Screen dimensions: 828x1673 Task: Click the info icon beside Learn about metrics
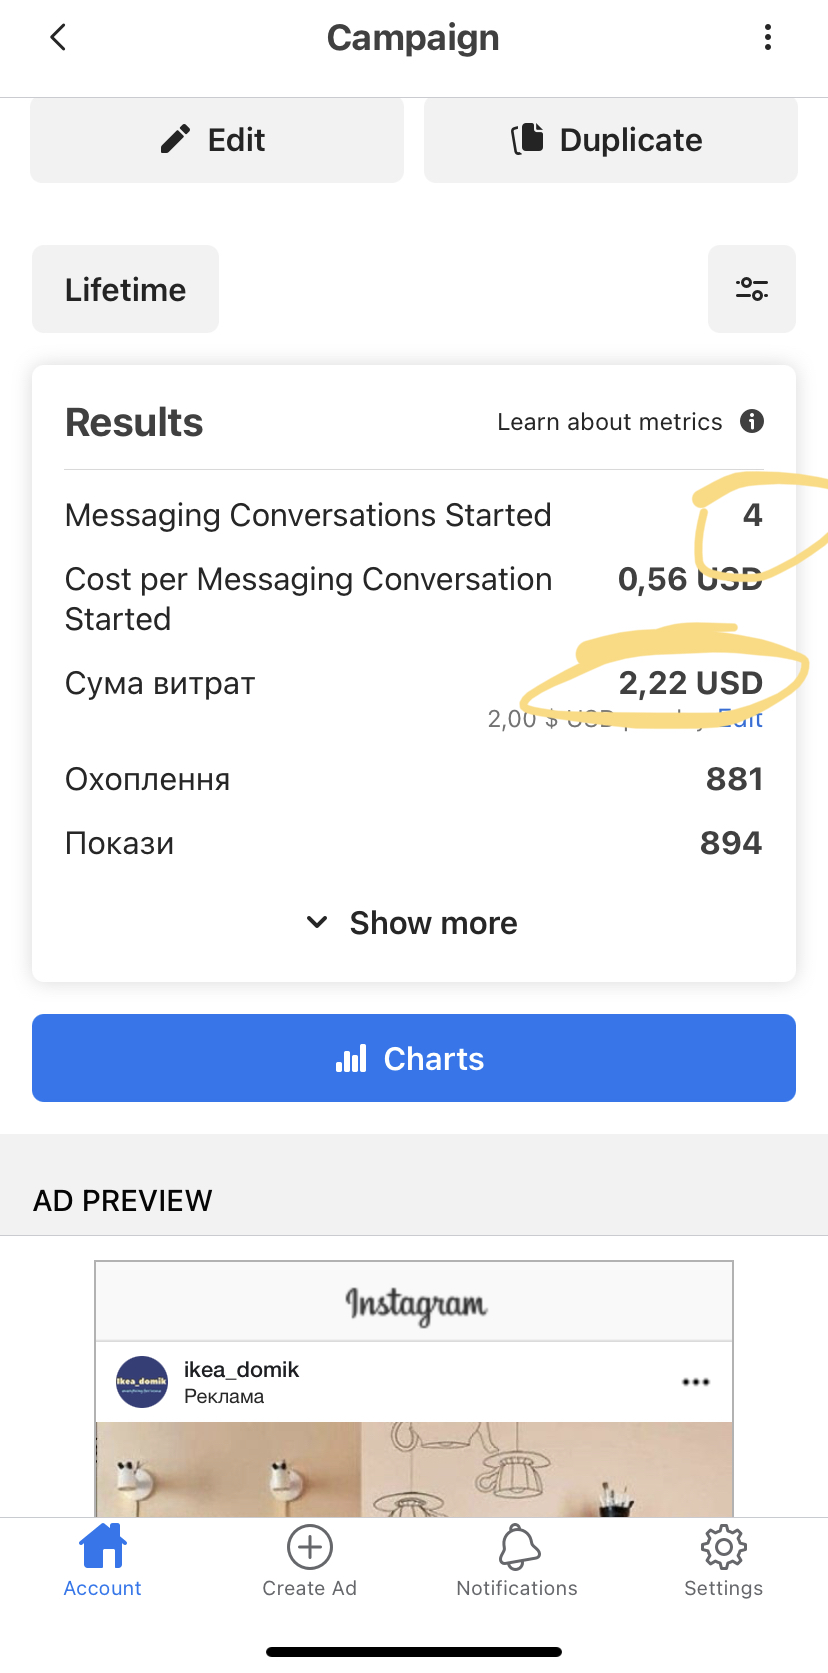pyautogui.click(x=752, y=421)
